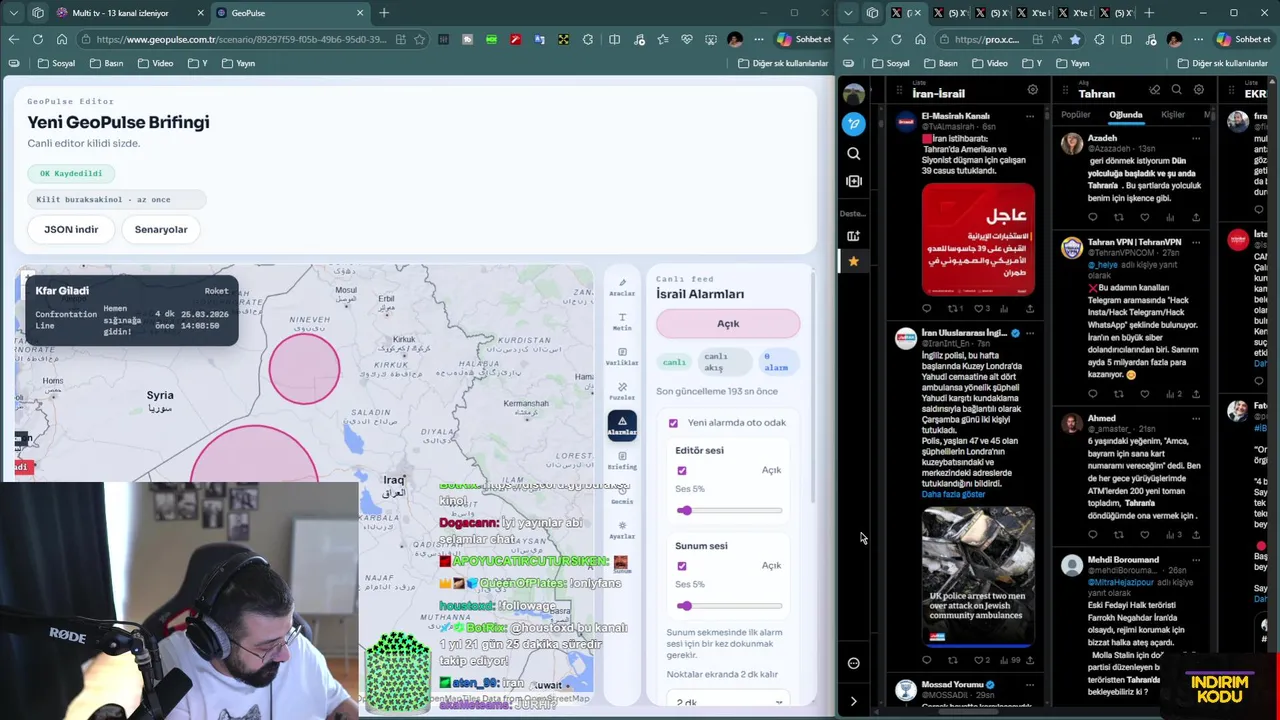Adjust the Sunum sesi volume slider

(728, 606)
